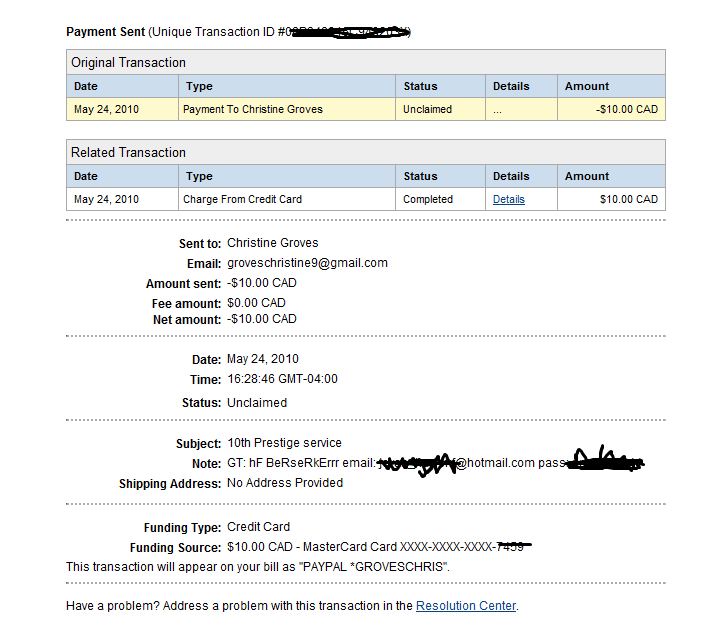The width and height of the screenshot is (722, 617).
Task: Click the Payment To Christine Groves row
Action: click(x=366, y=109)
